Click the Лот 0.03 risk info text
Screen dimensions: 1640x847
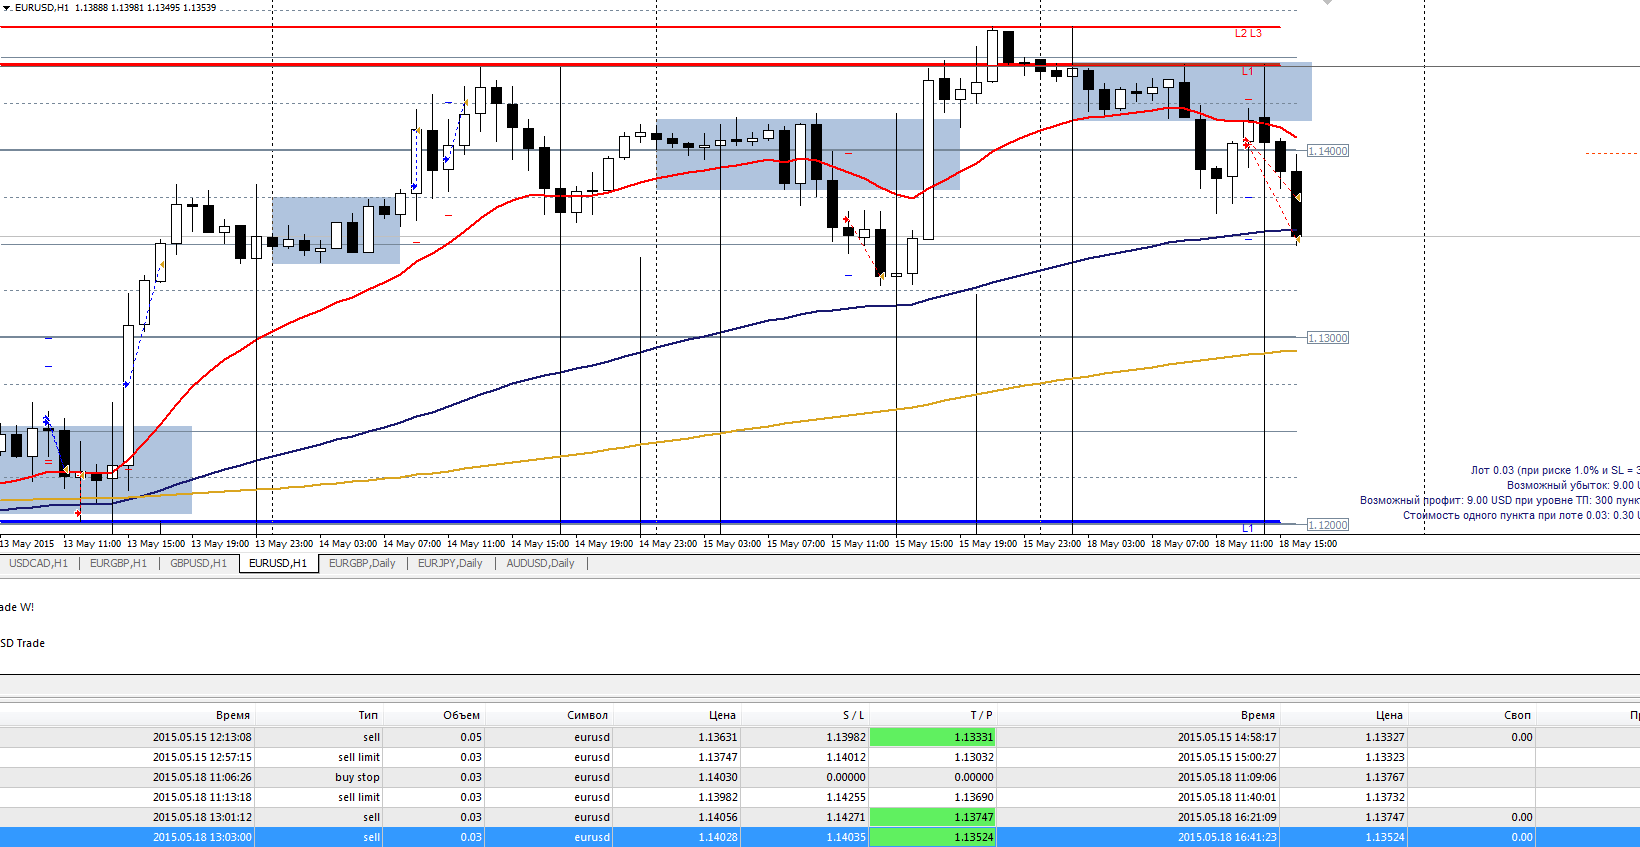pyautogui.click(x=1555, y=470)
